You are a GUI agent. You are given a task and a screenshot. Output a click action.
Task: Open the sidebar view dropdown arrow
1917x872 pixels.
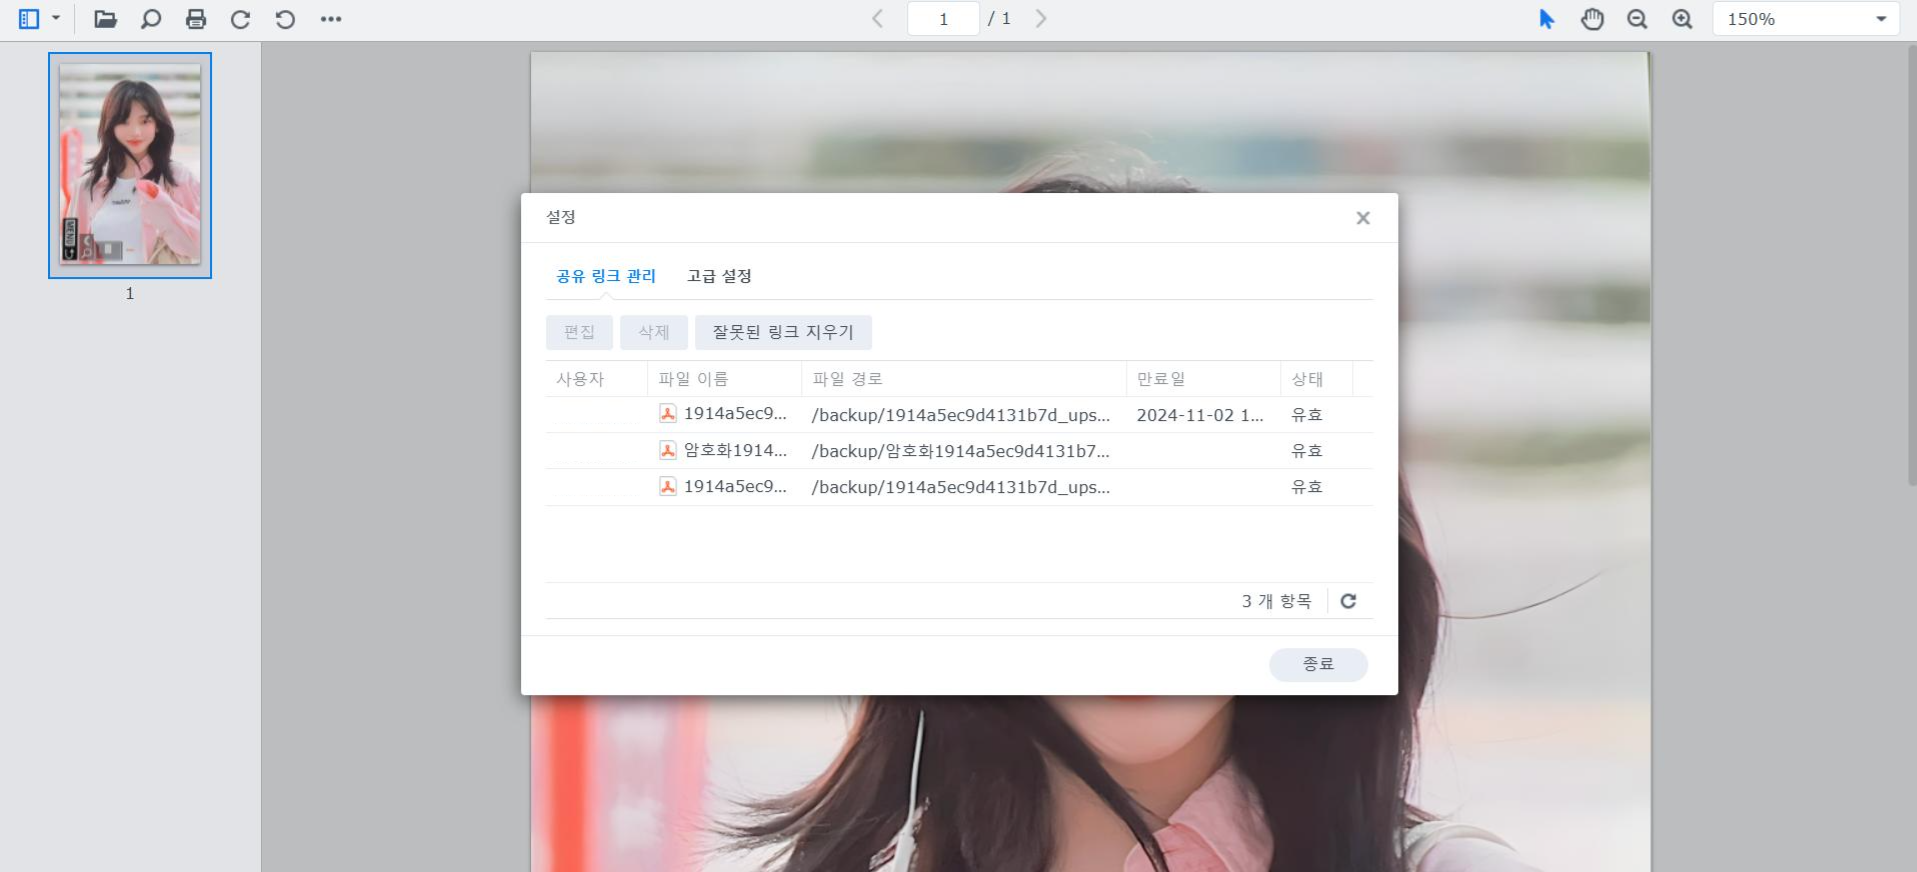pos(56,19)
